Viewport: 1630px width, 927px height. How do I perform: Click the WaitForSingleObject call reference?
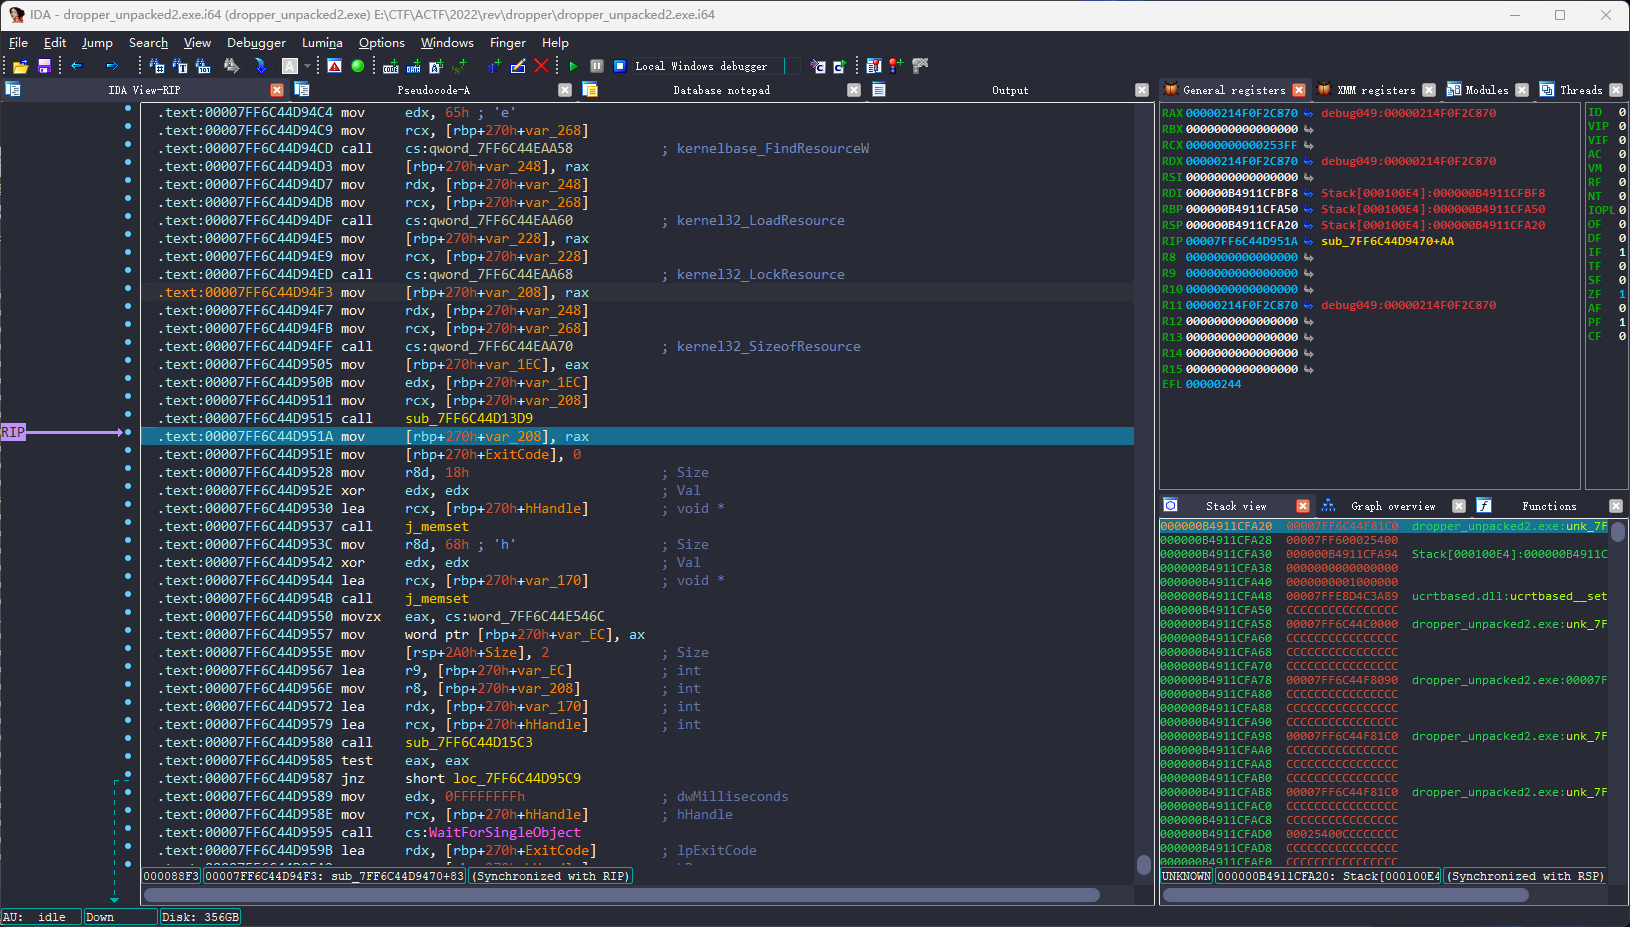point(504,832)
